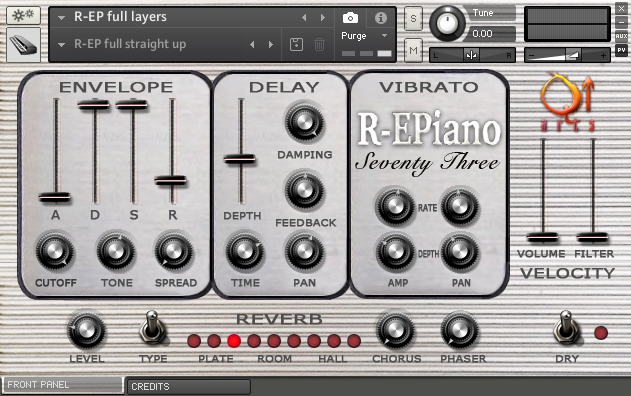Click the L-R pan slider
This screenshot has width=631, height=396.
(472, 55)
